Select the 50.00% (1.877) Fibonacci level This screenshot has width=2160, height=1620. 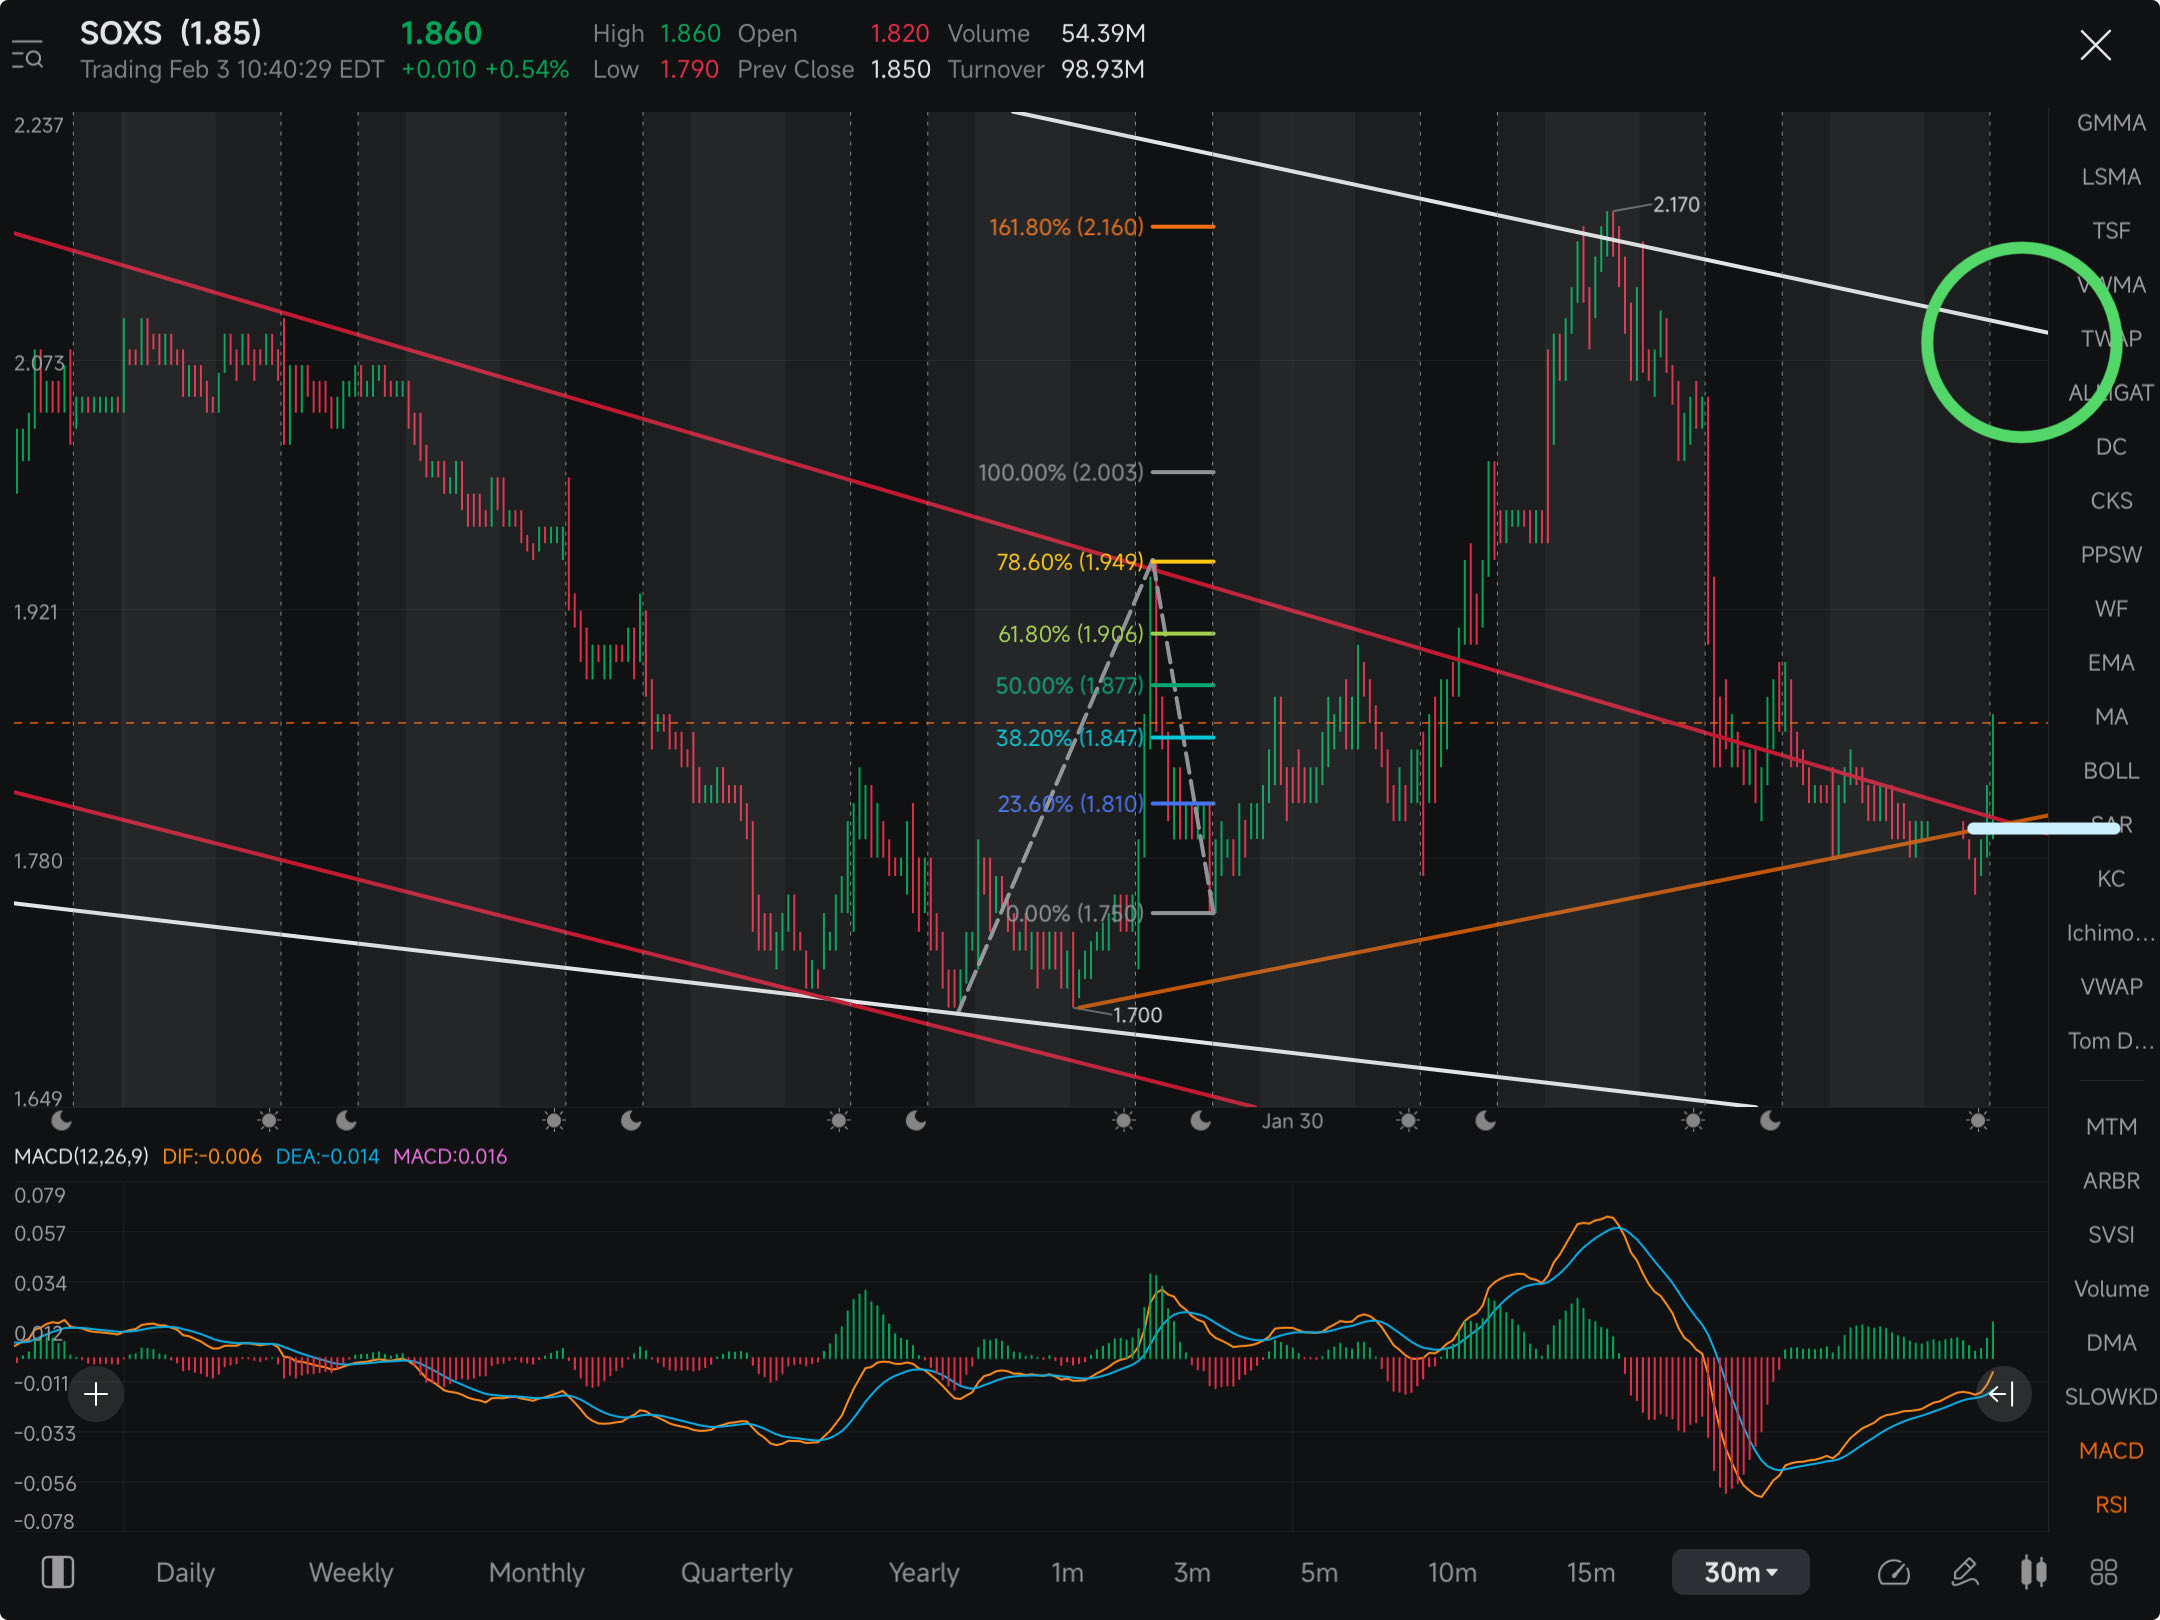1069,686
